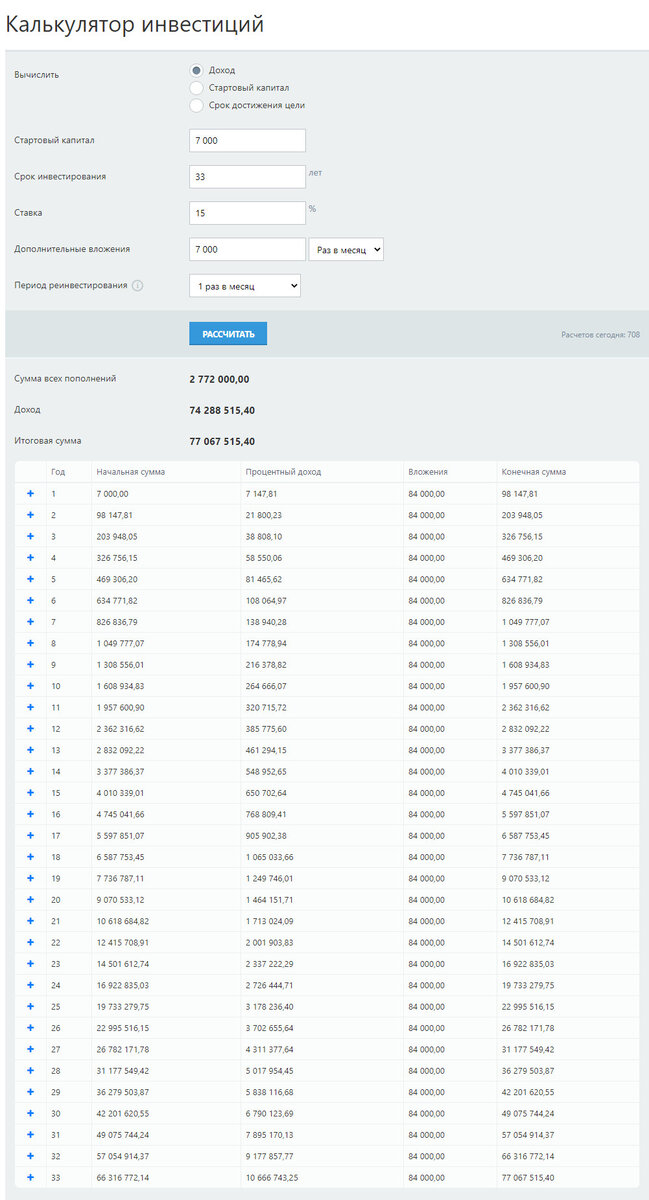Expand year 21 row with plus icon
The width and height of the screenshot is (649, 1200).
point(30,921)
